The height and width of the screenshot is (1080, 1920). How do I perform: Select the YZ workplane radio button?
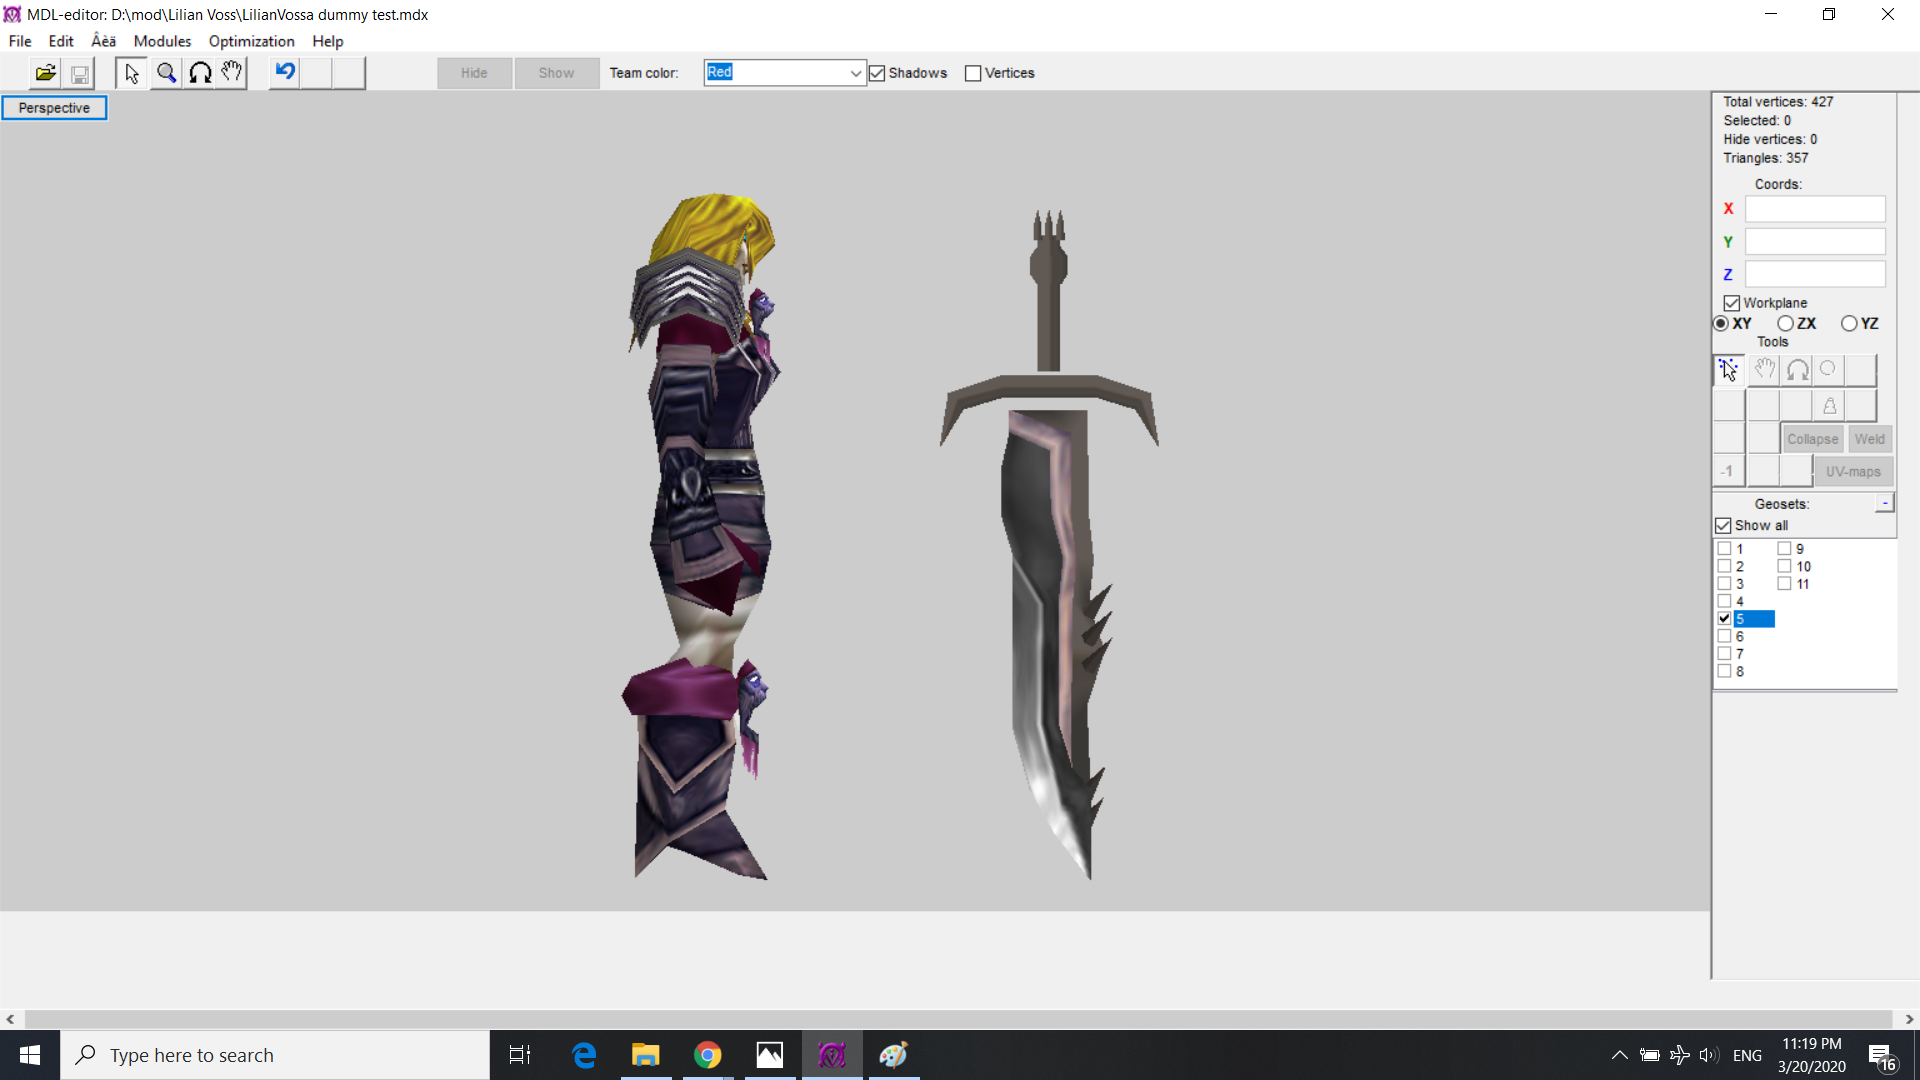tap(1849, 323)
